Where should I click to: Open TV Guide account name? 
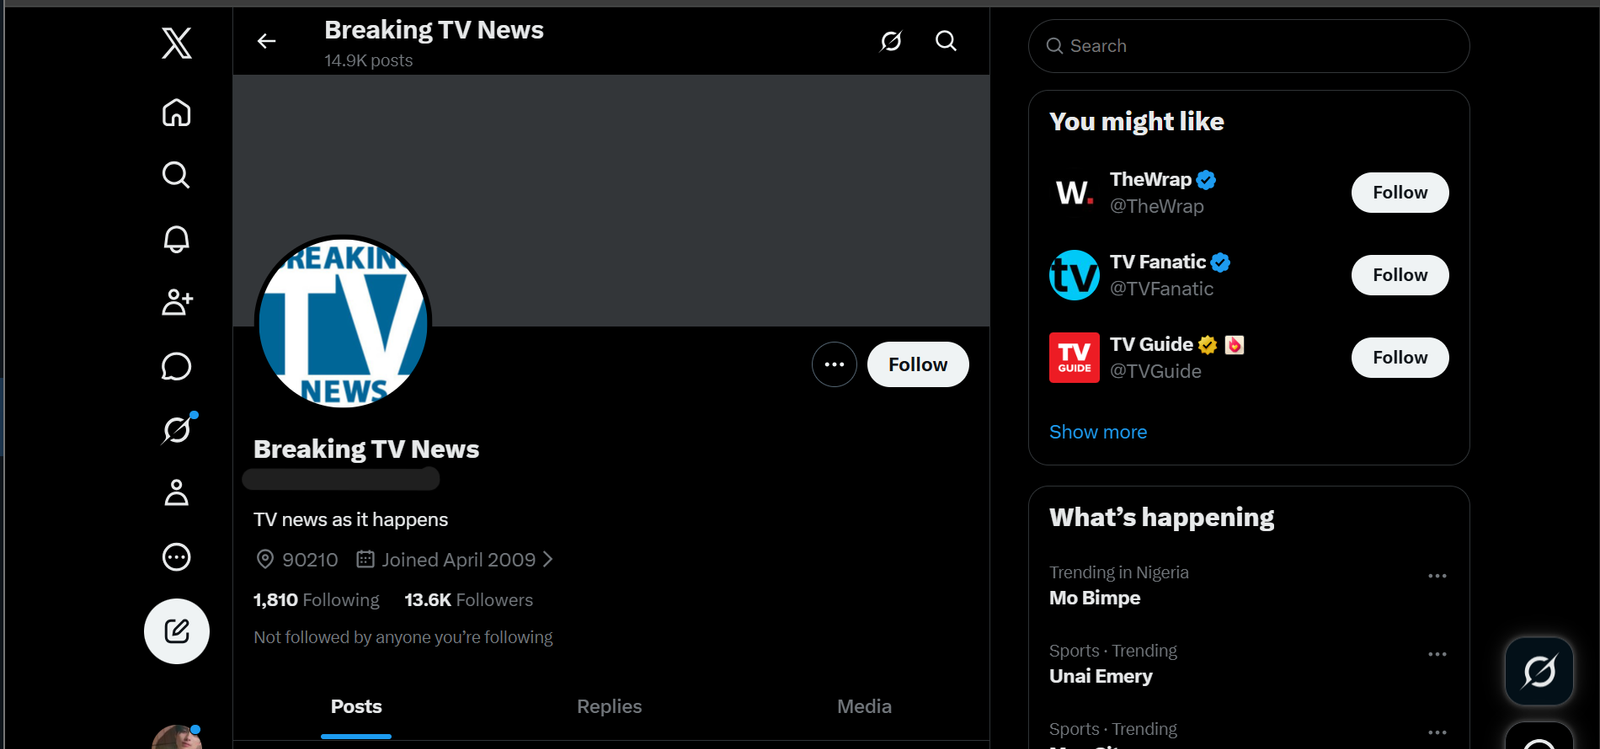1151,344
